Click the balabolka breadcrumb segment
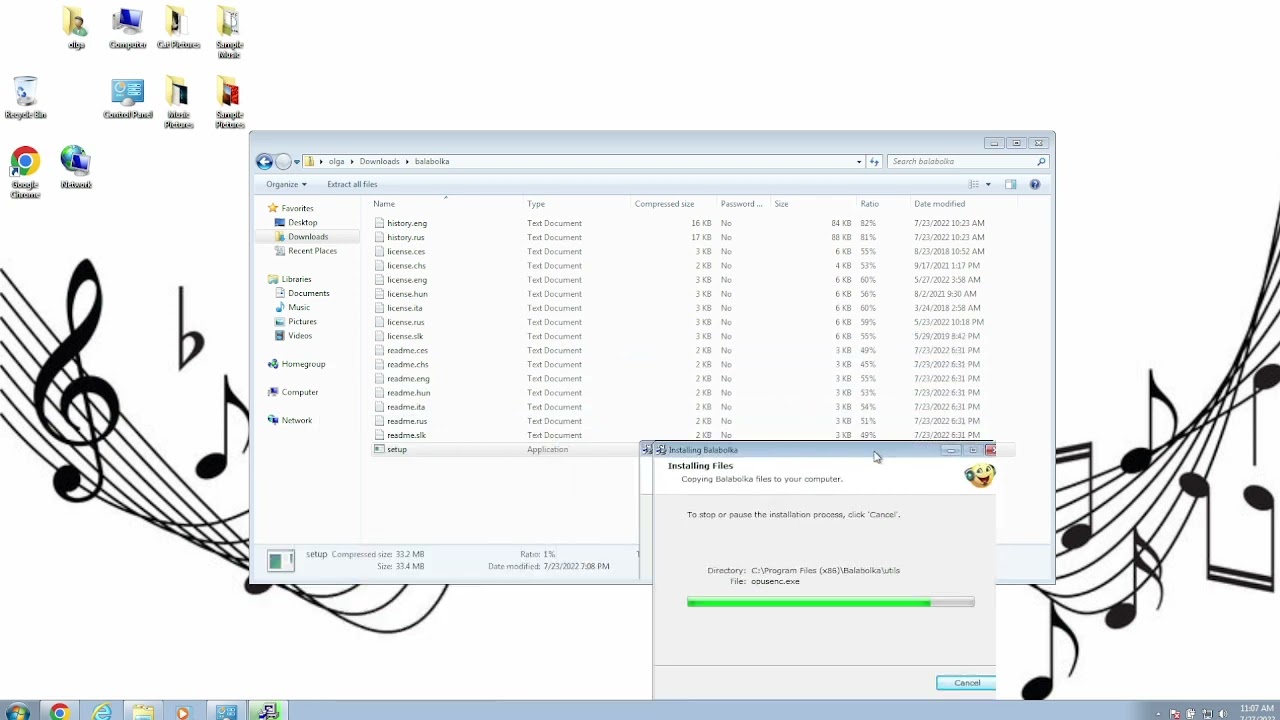Image resolution: width=1280 pixels, height=720 pixels. tap(432, 161)
